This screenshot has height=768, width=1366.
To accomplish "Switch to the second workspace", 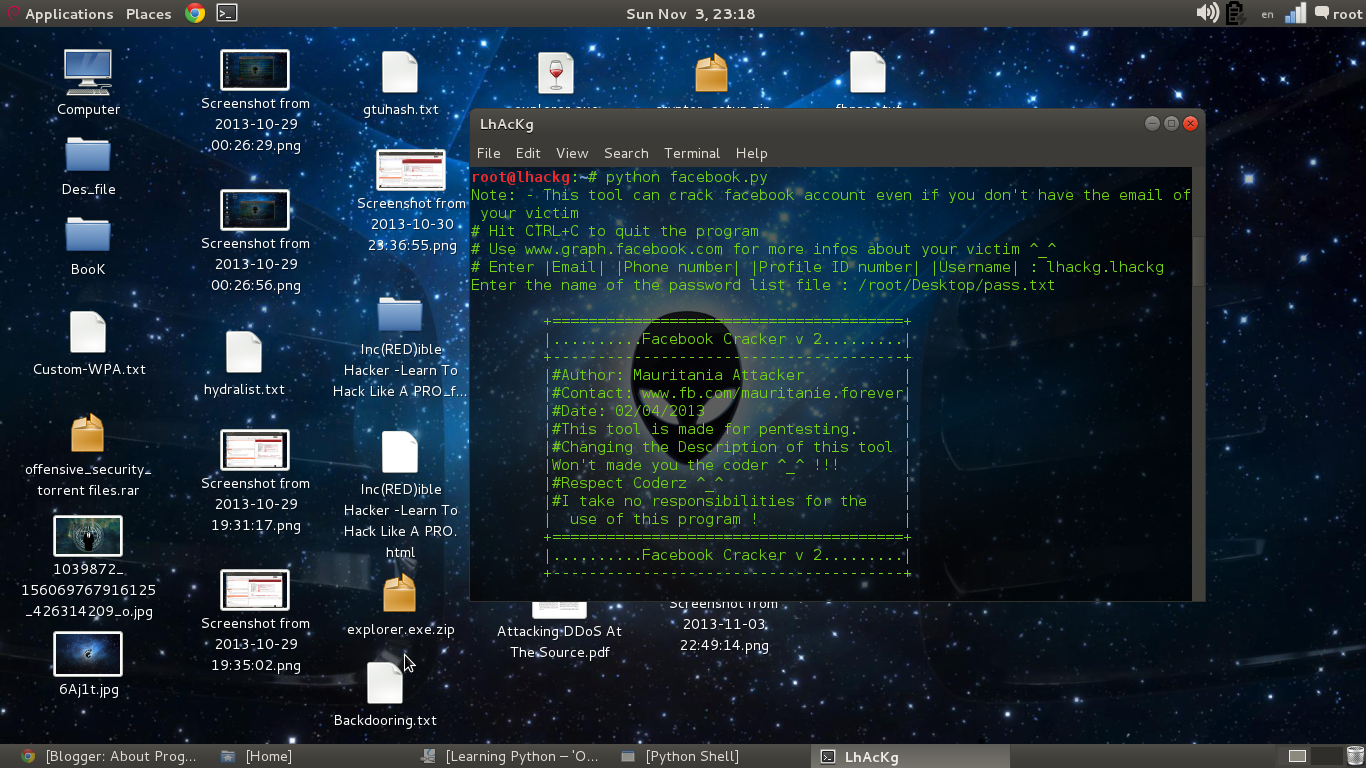I will [1327, 756].
